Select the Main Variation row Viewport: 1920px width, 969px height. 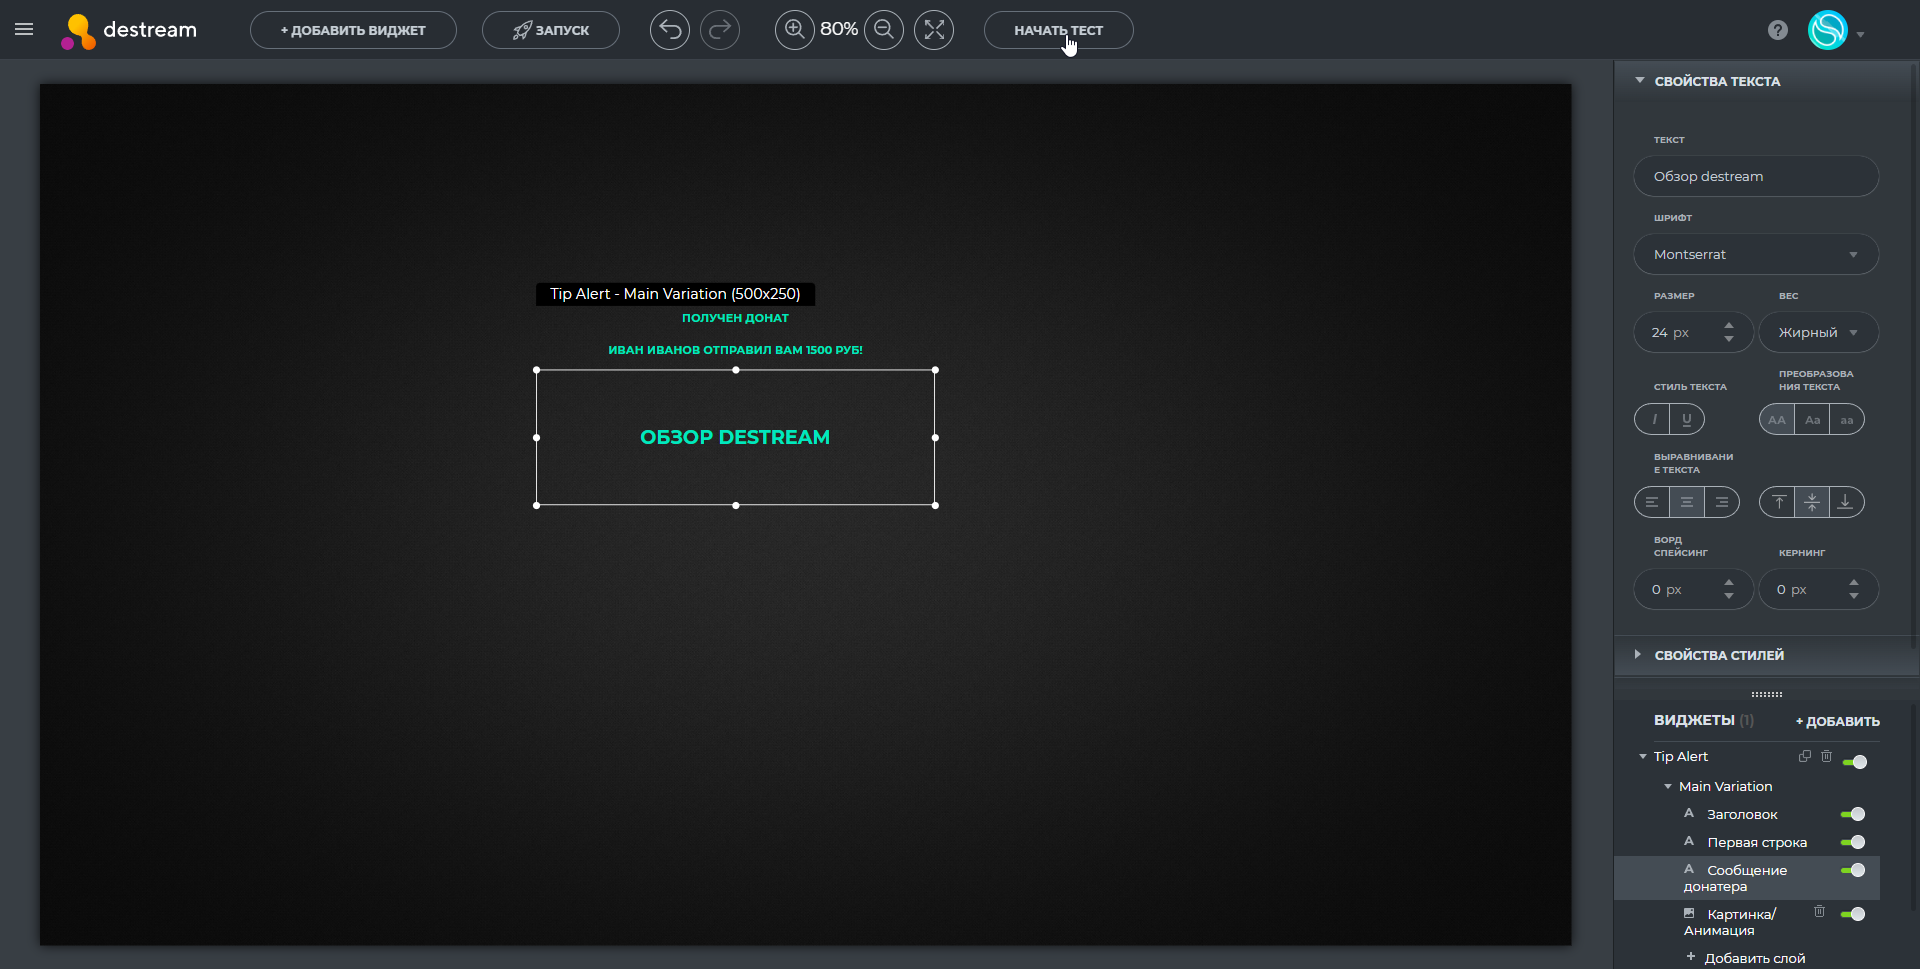pyautogui.click(x=1725, y=786)
